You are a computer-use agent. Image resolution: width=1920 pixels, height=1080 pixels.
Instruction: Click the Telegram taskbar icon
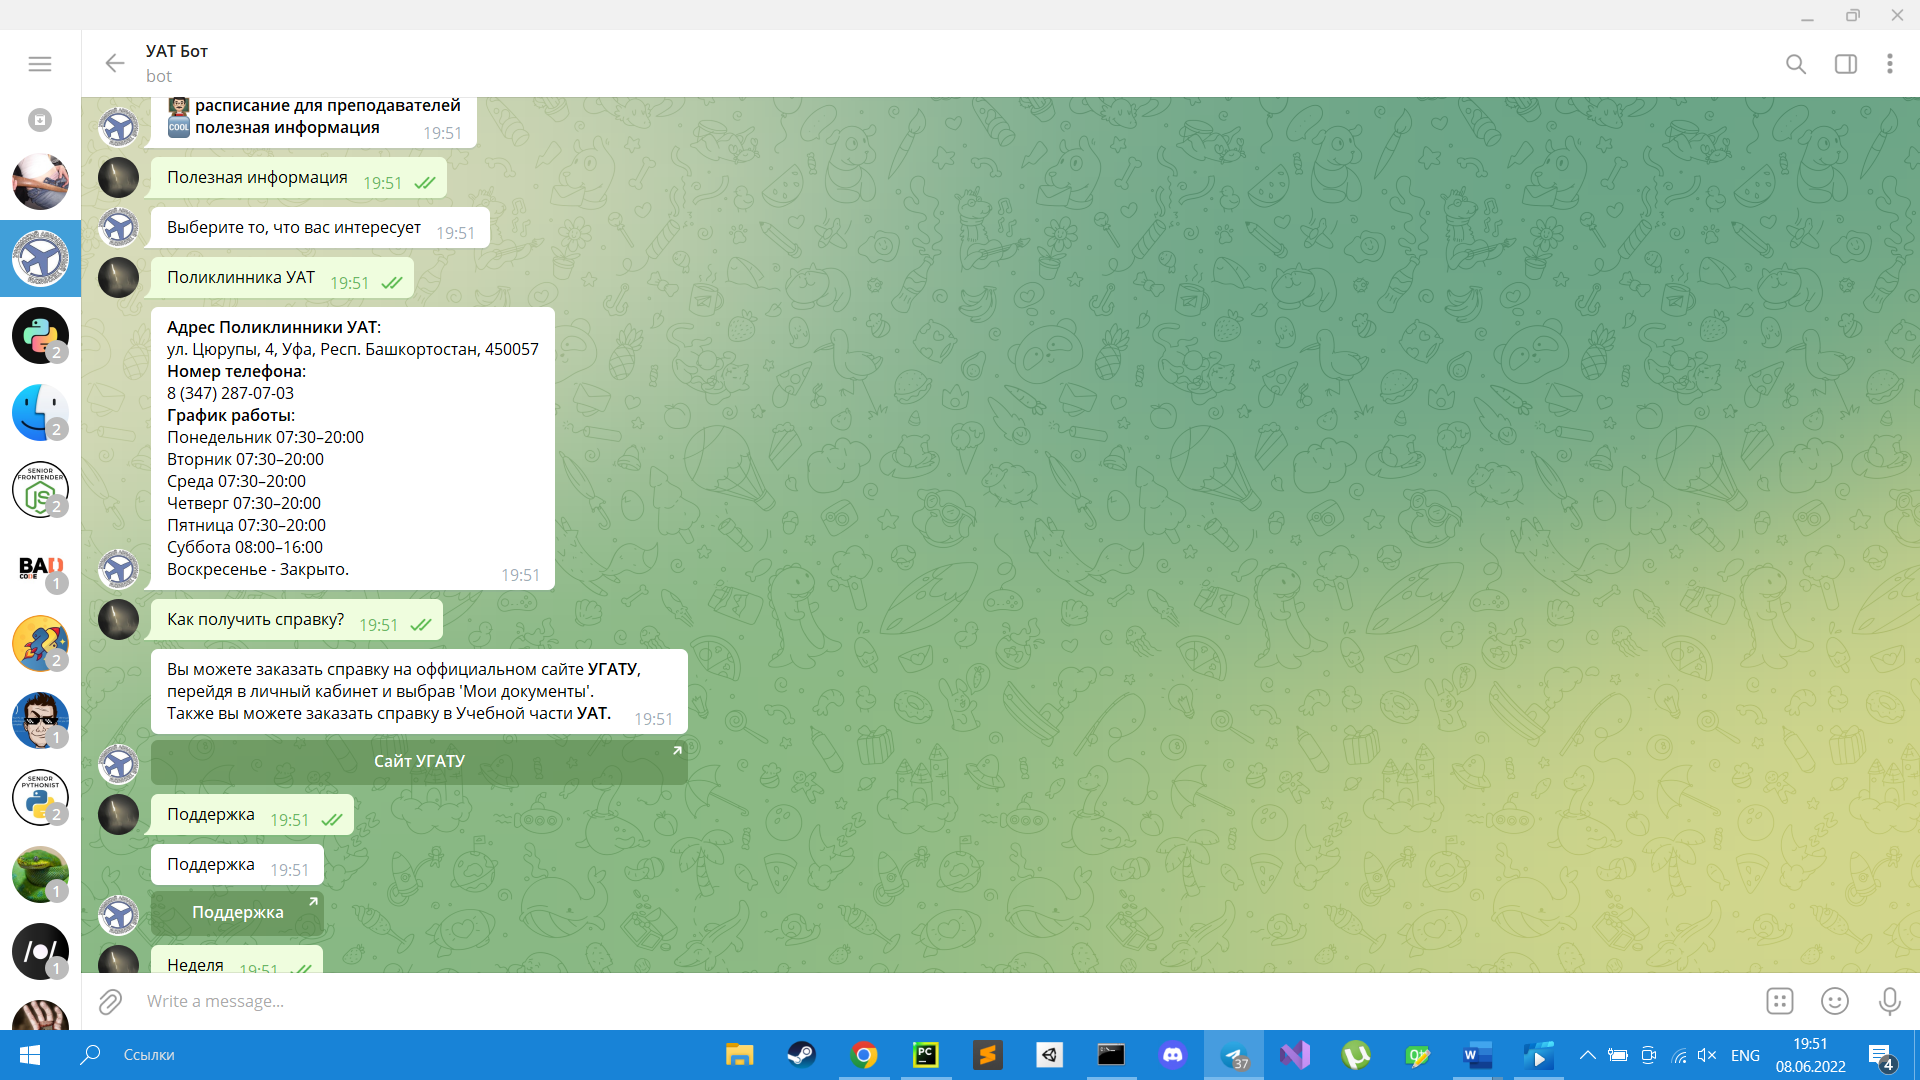click(x=1235, y=1055)
